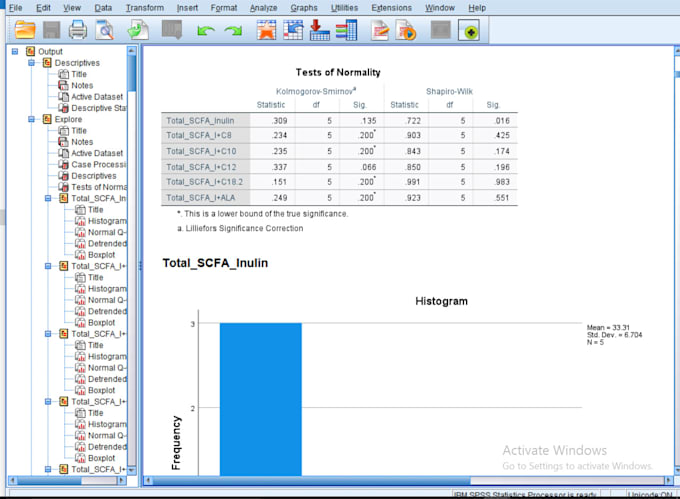Click the .016 Shapiro-Wilk Sig. cell
This screenshot has width=680, height=499.
502,121
